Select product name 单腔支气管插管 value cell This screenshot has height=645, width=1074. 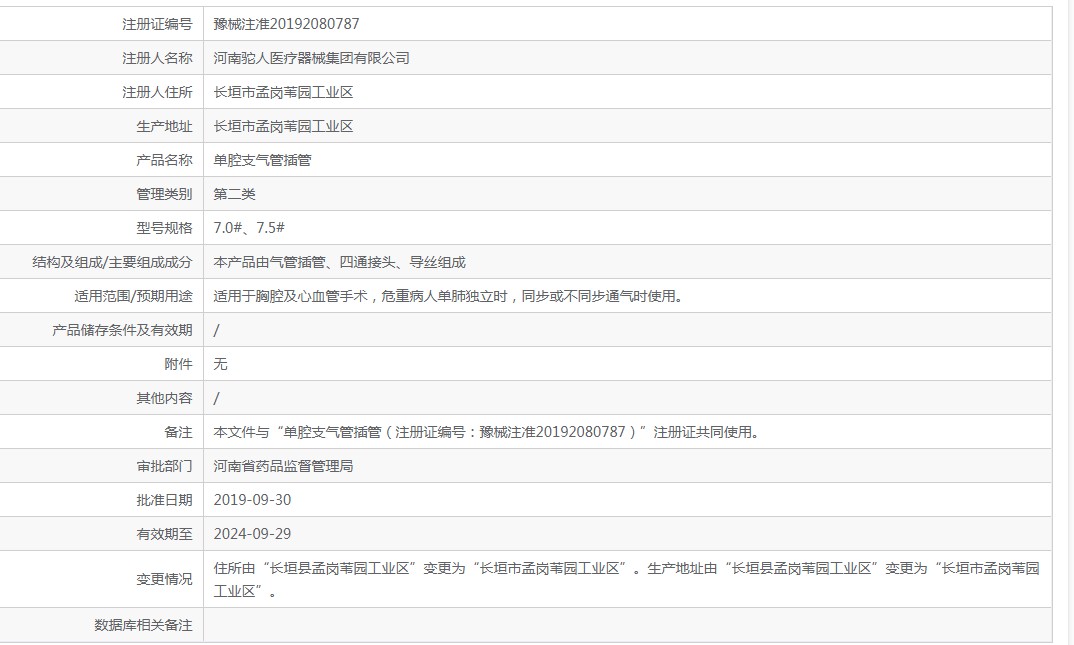point(262,160)
